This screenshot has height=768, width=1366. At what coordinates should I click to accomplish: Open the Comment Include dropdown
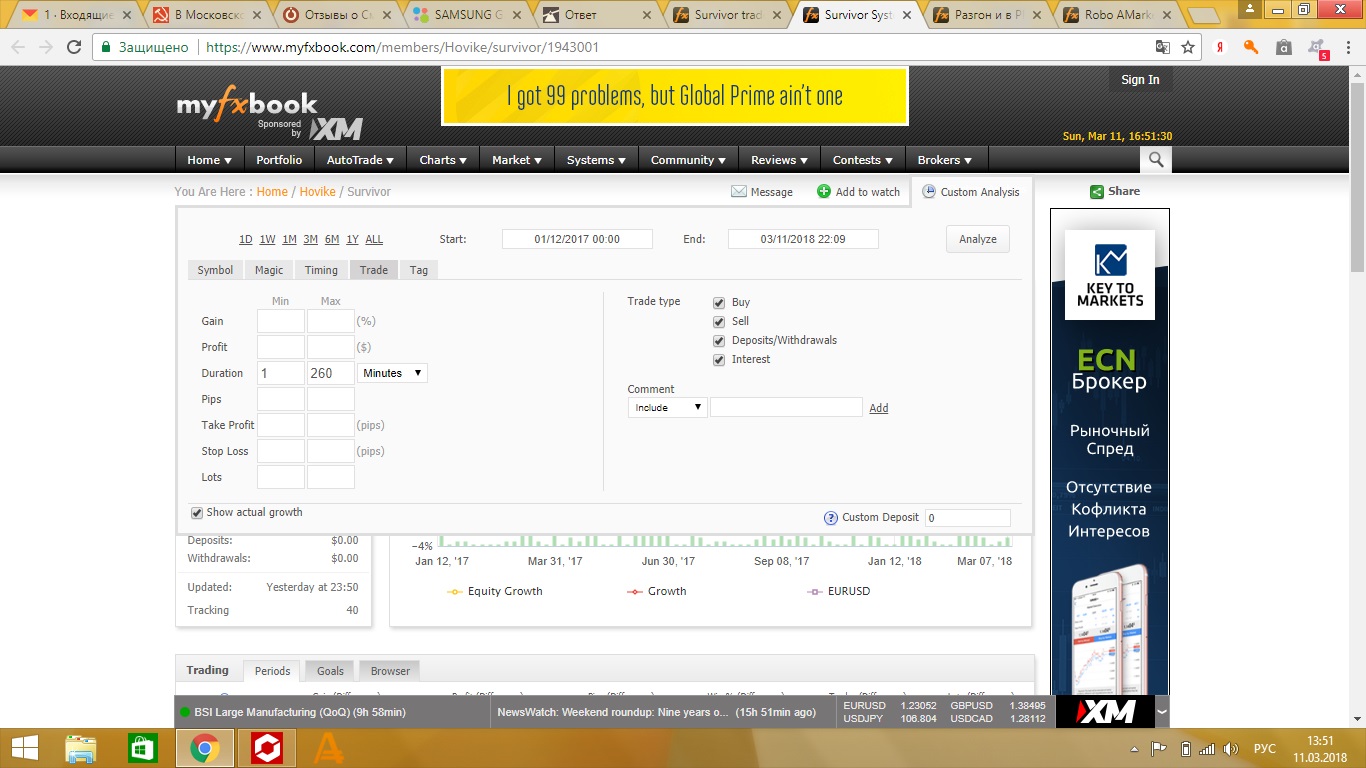[x=667, y=407]
